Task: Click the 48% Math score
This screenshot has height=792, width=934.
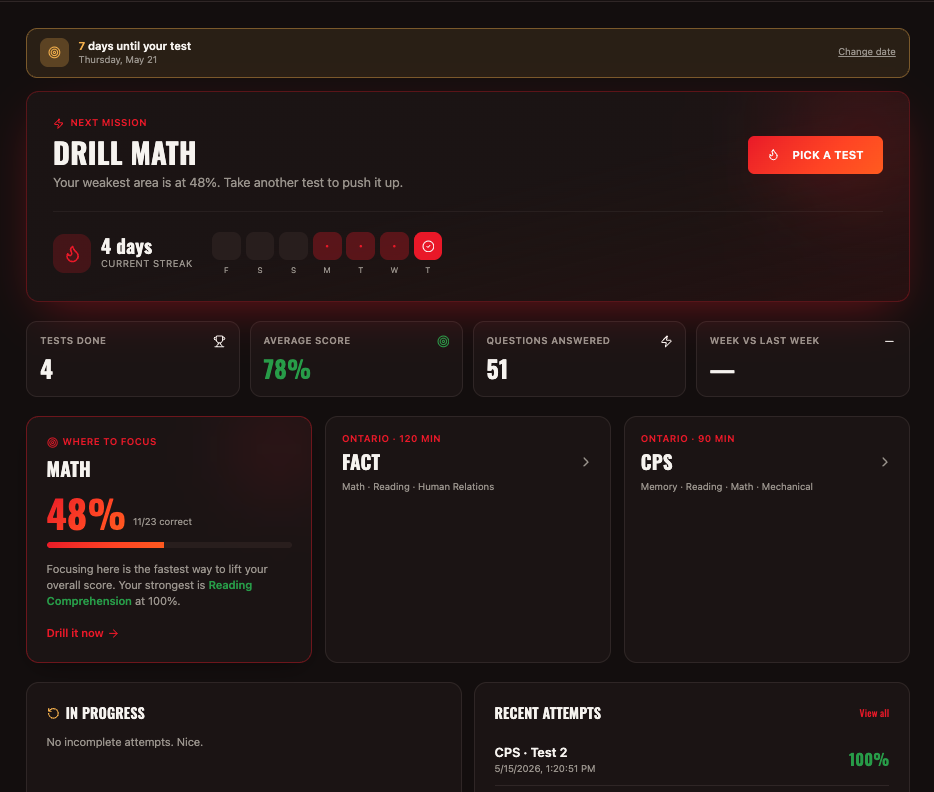Action: tap(86, 515)
